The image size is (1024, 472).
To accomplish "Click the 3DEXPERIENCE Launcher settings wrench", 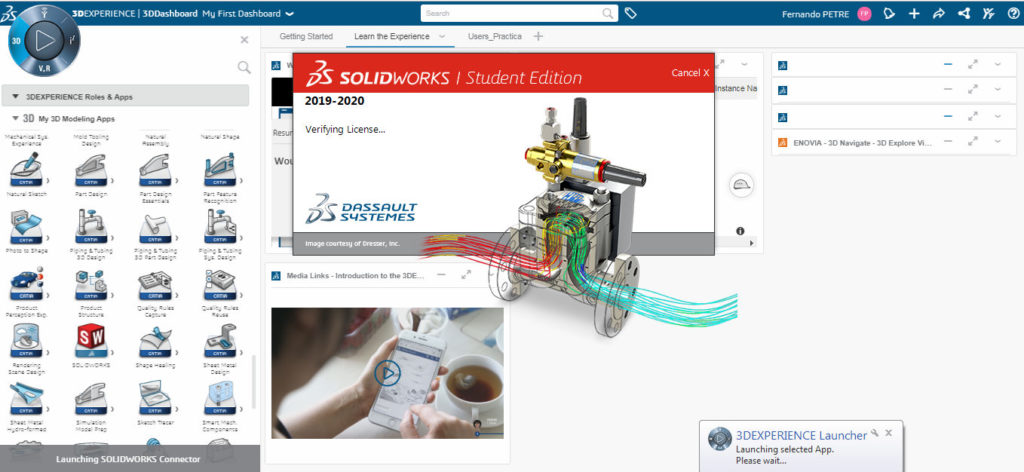I will pyautogui.click(x=875, y=433).
